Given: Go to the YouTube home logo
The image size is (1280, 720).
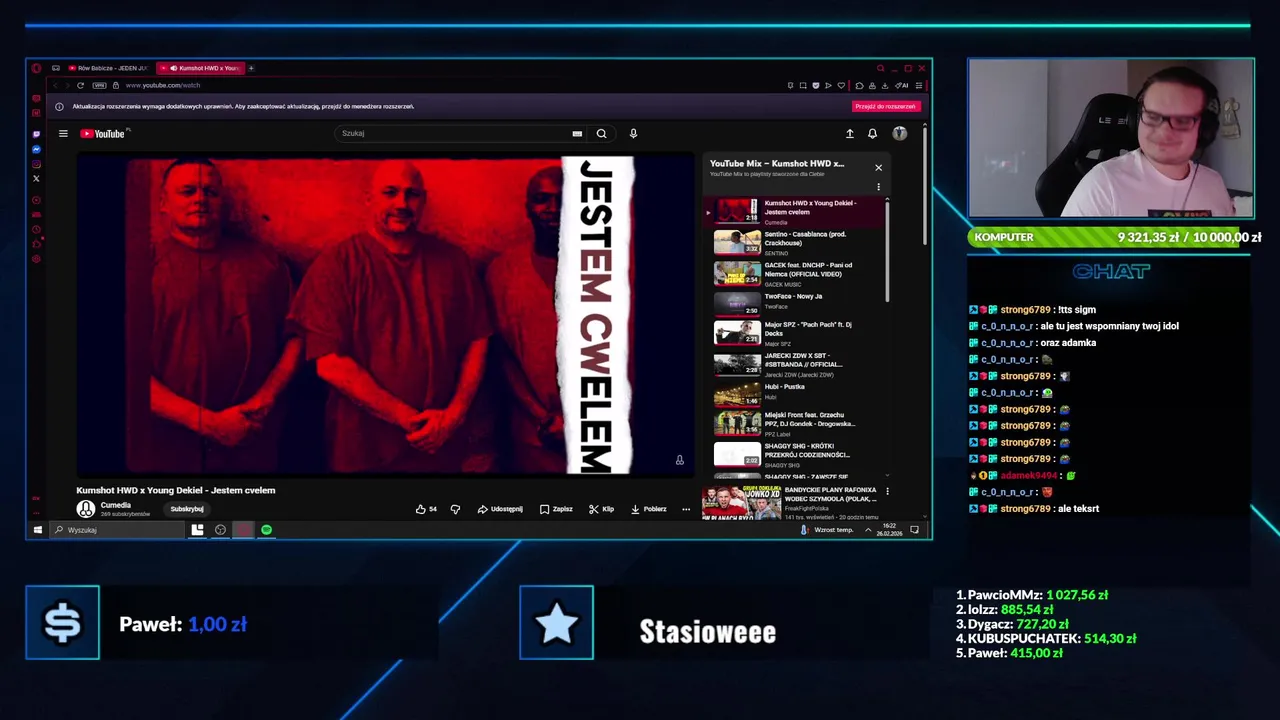Looking at the screenshot, I should tap(102, 133).
